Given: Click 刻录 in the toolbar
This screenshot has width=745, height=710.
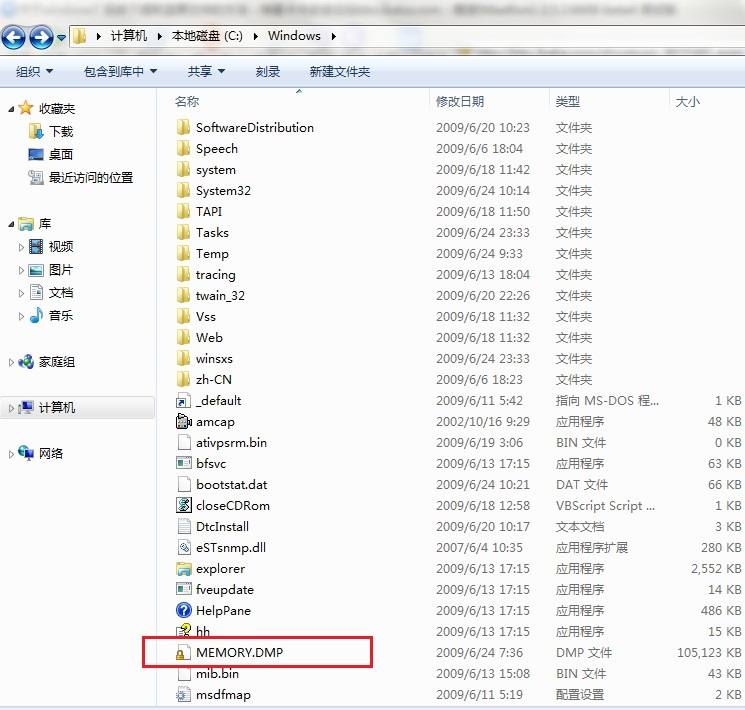Looking at the screenshot, I should click(267, 72).
